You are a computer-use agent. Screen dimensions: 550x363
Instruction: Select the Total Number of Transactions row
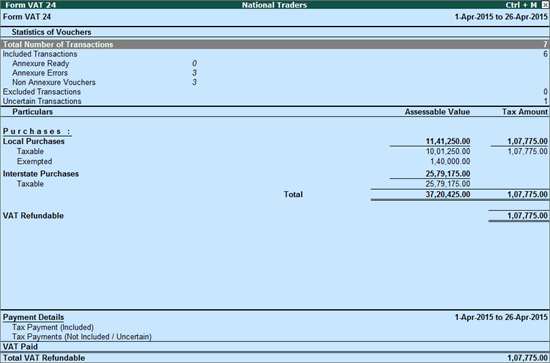click(x=275, y=44)
